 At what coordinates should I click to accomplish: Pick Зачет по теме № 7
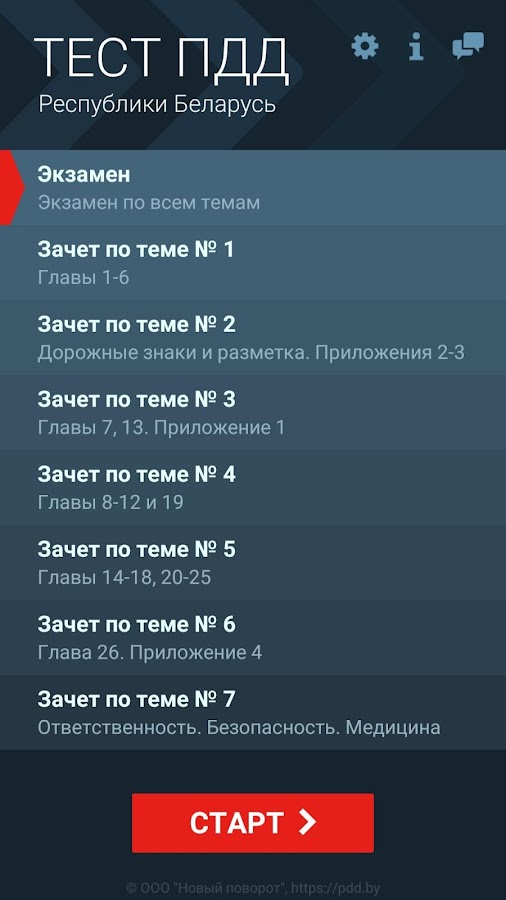253,712
